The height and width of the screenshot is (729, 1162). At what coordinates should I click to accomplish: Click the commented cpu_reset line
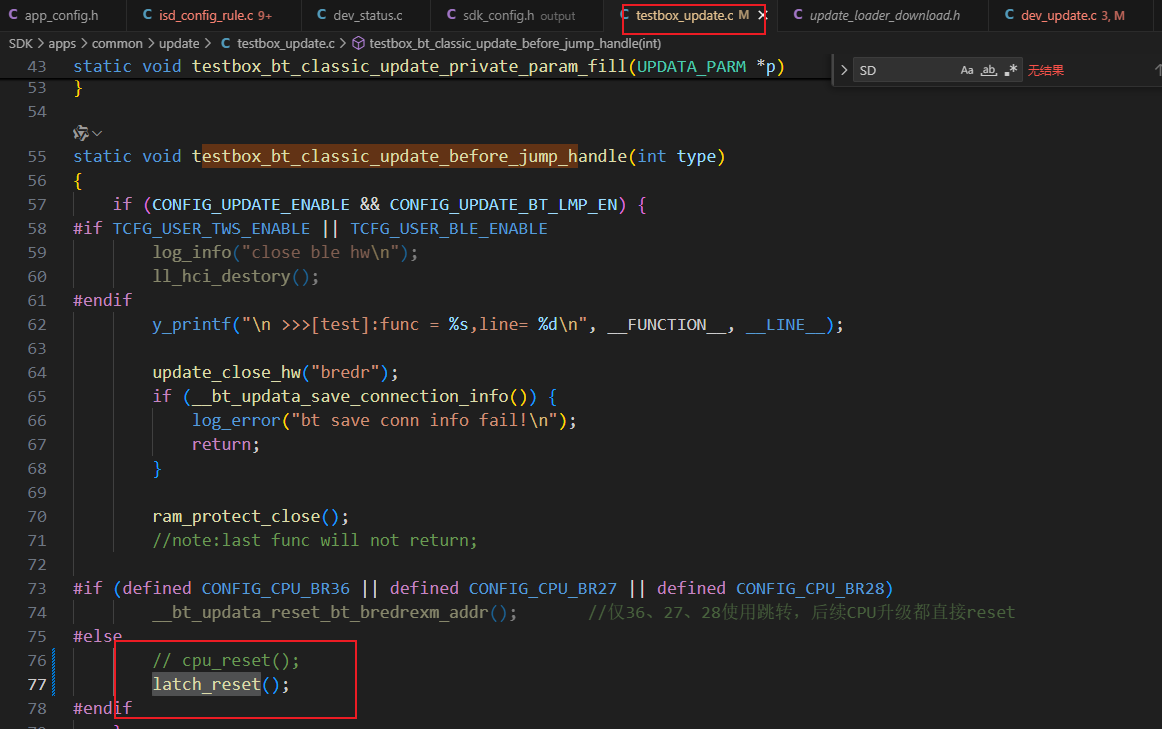click(226, 661)
